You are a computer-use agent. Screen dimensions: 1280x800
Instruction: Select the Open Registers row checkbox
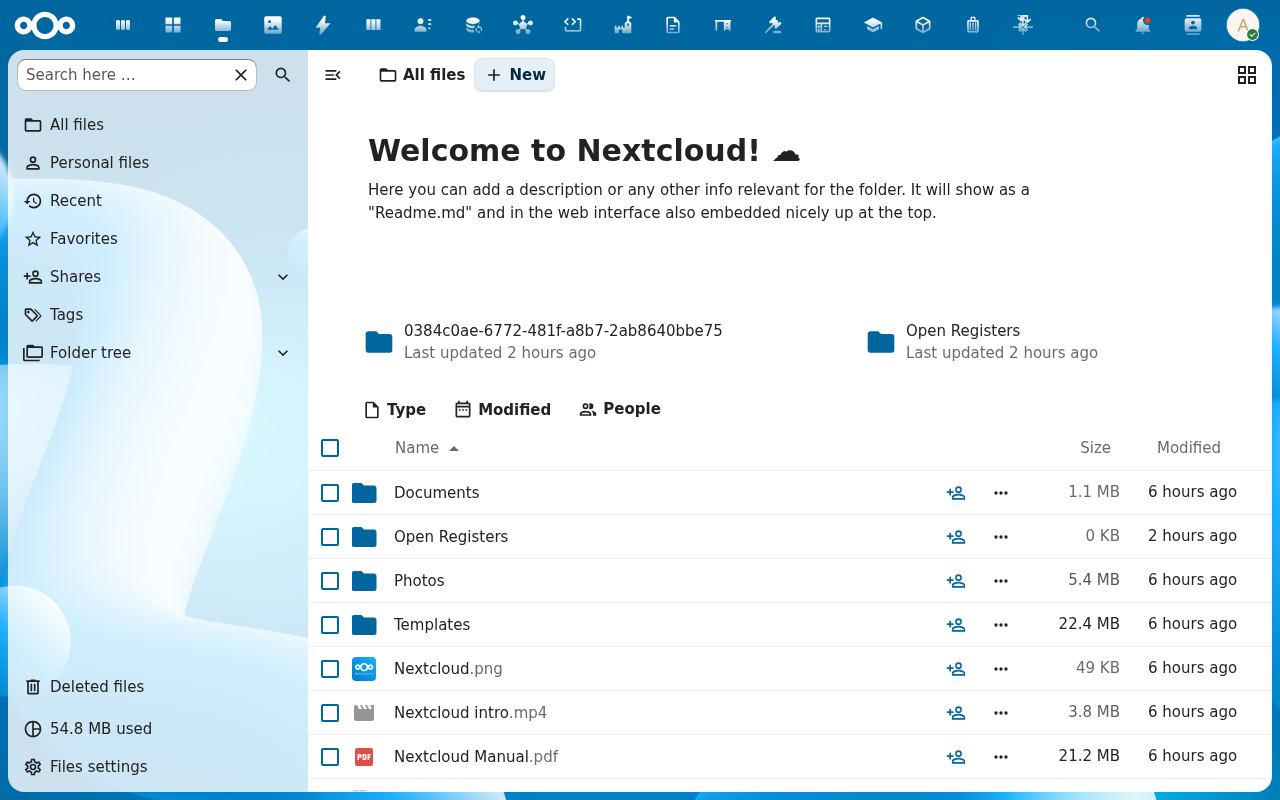click(330, 537)
